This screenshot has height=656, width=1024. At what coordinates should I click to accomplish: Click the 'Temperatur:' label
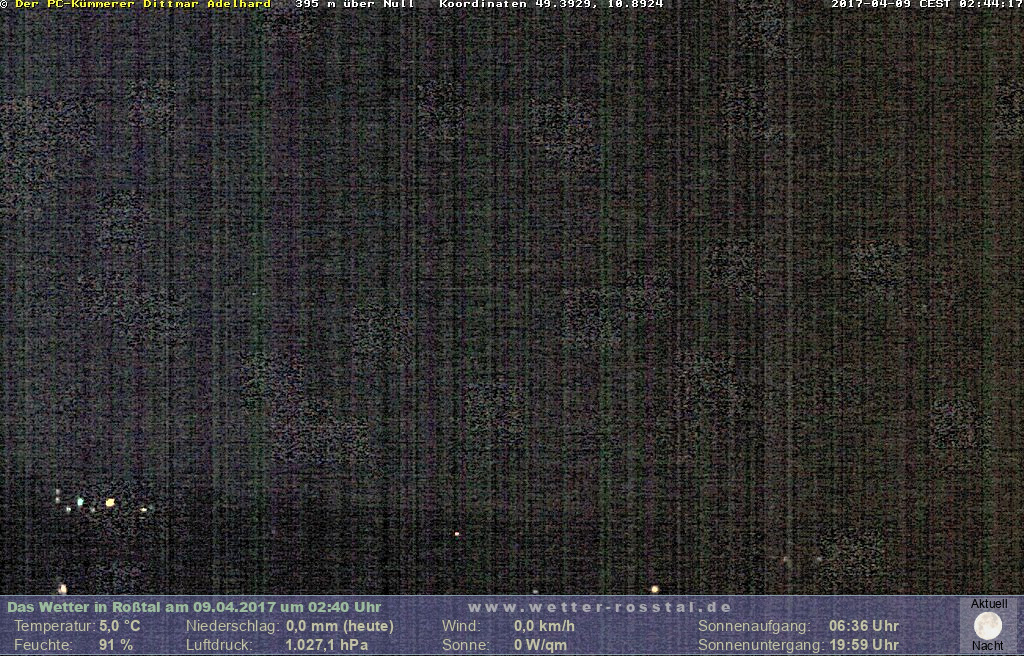[x=55, y=626]
